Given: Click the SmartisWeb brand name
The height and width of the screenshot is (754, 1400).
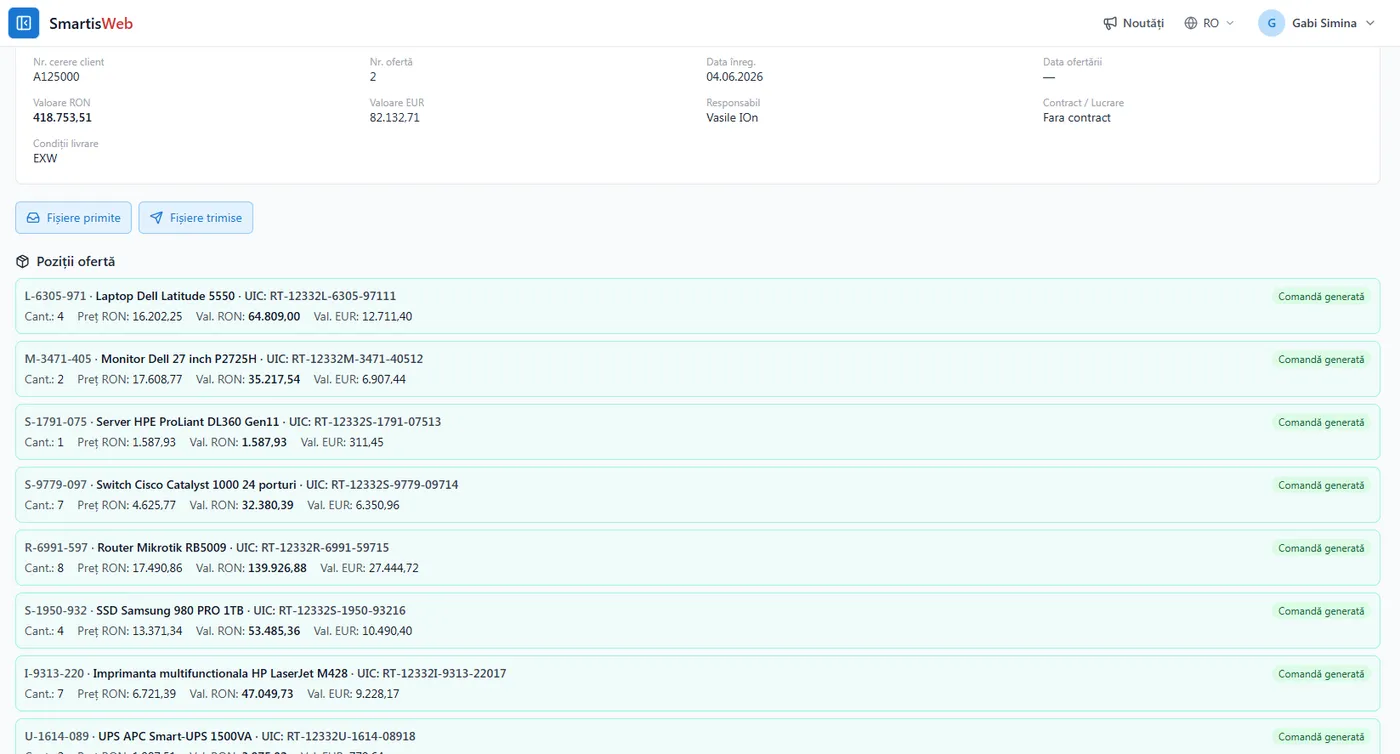Looking at the screenshot, I should pyautogui.click(x=91, y=23).
